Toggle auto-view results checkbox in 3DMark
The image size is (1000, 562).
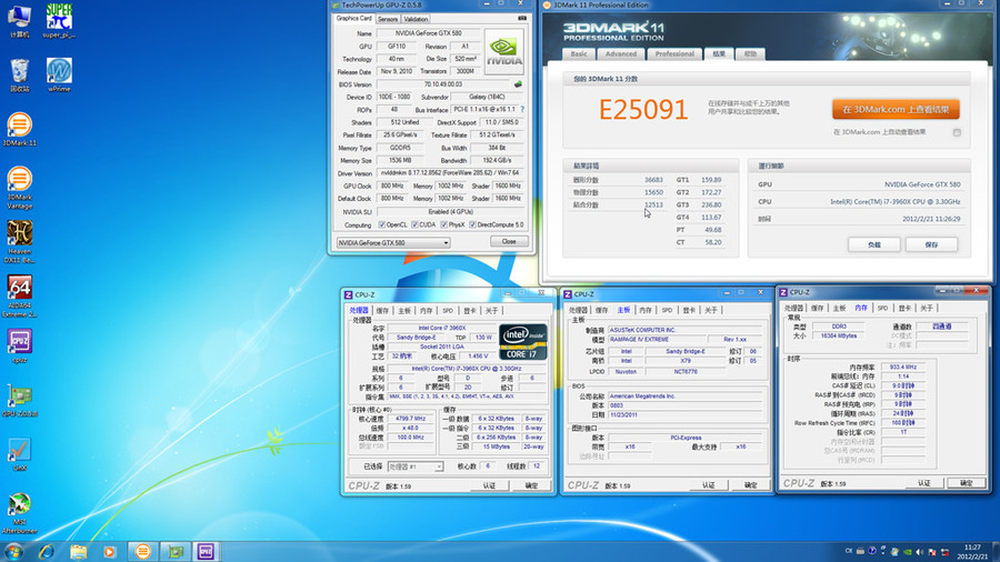pyautogui.click(x=957, y=132)
